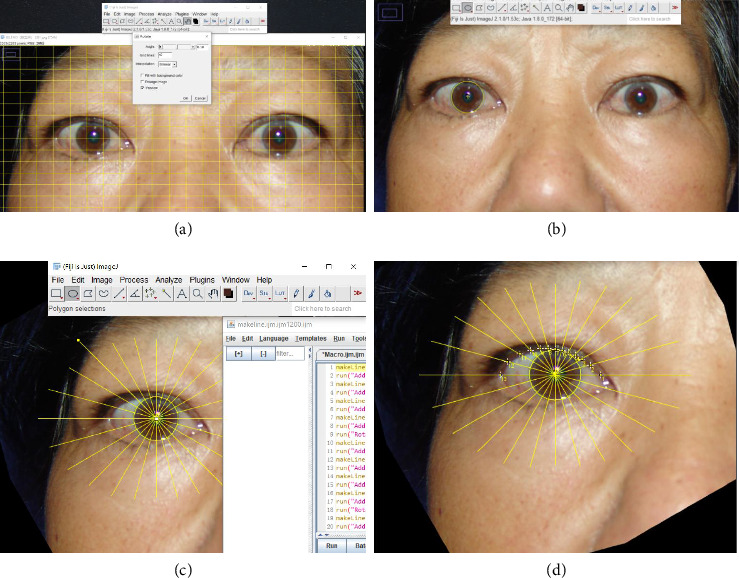Select Hand scrolling tool in panel (c)
The width and height of the screenshot is (739, 578).
pyautogui.click(x=213, y=294)
